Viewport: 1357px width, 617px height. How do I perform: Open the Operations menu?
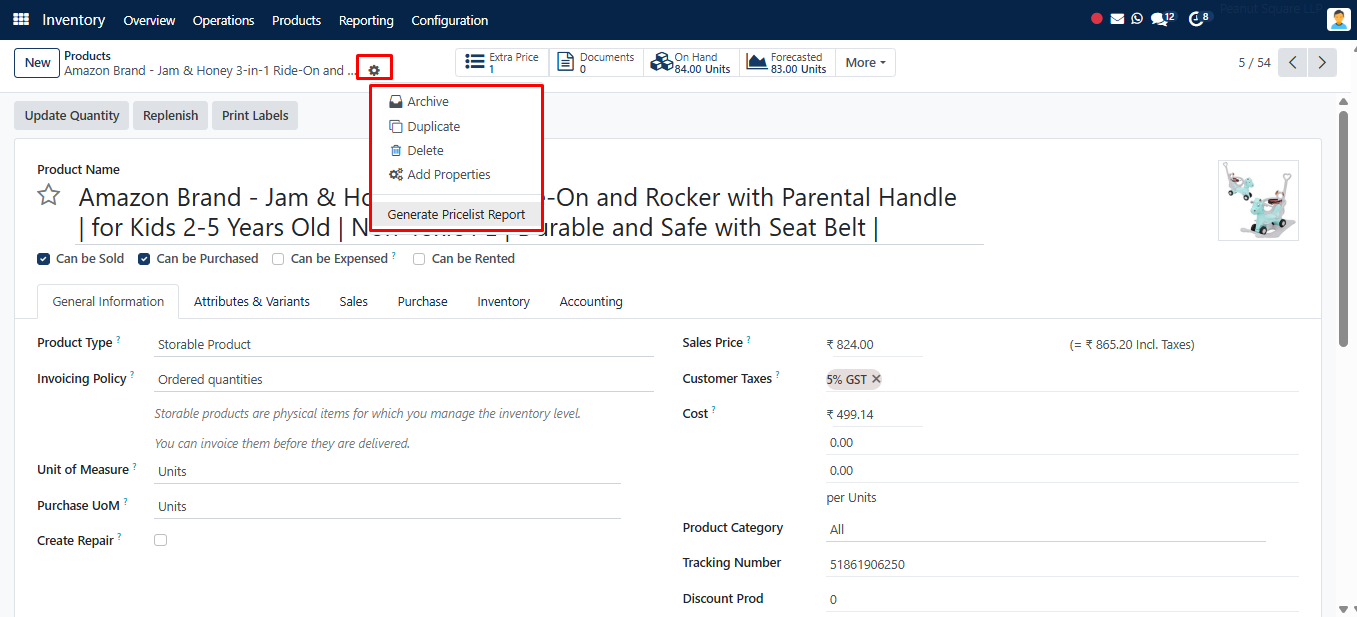[223, 20]
